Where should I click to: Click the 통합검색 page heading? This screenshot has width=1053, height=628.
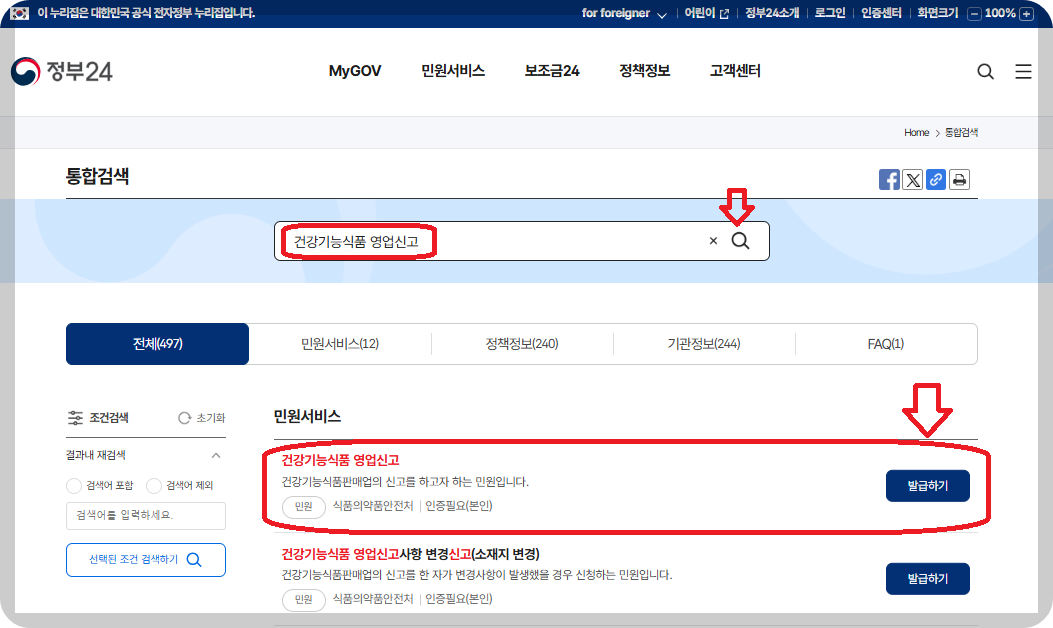point(97,176)
